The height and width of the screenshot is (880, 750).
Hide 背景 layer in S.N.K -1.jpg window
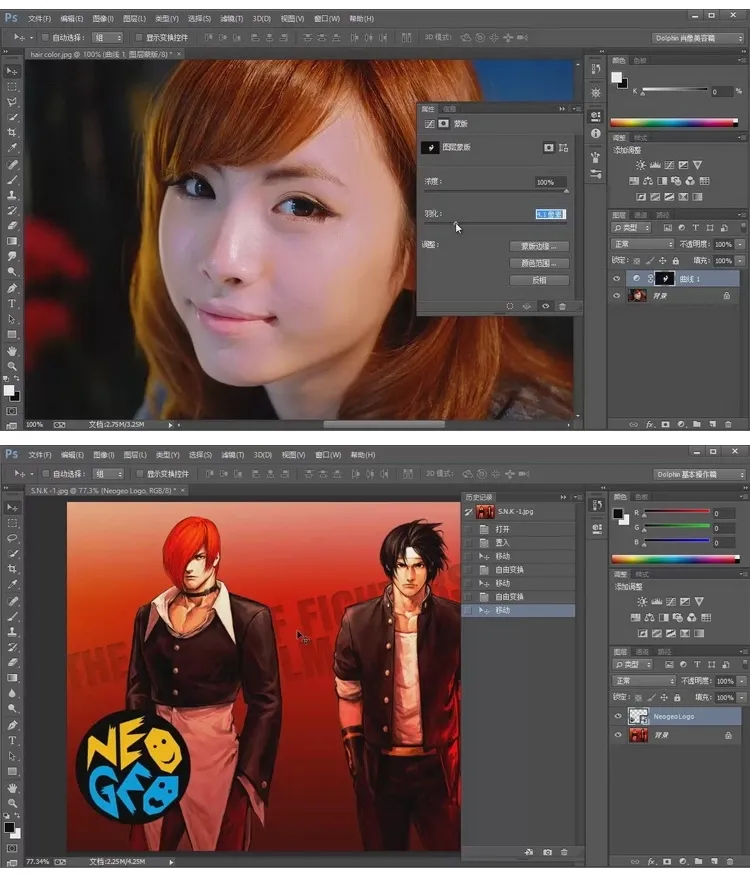point(618,735)
